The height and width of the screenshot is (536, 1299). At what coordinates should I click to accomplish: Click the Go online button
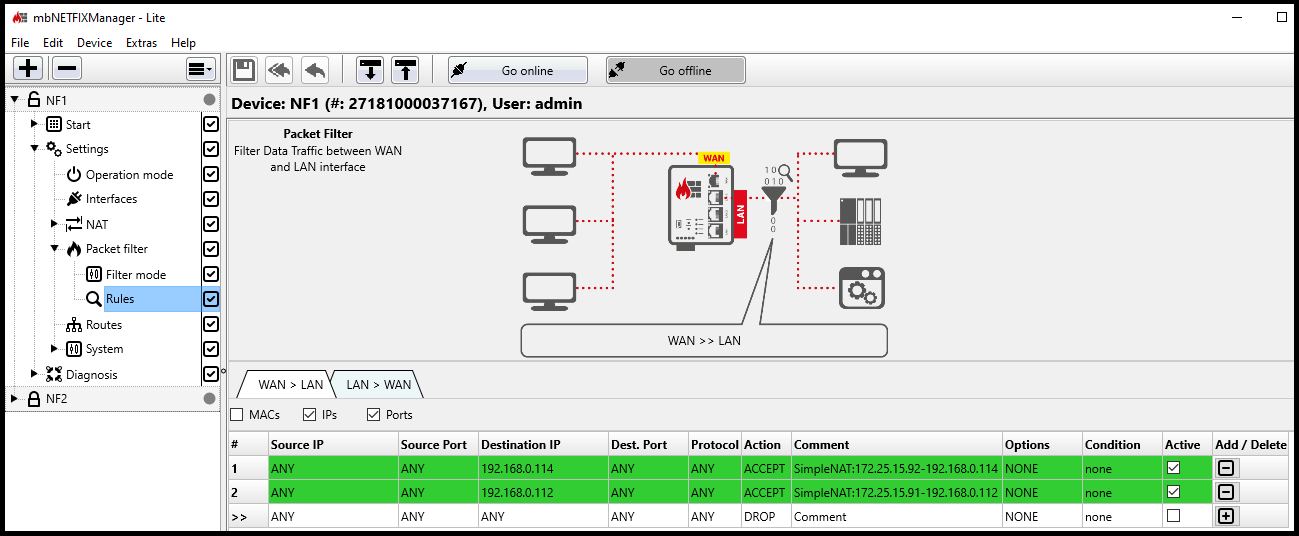(x=517, y=70)
